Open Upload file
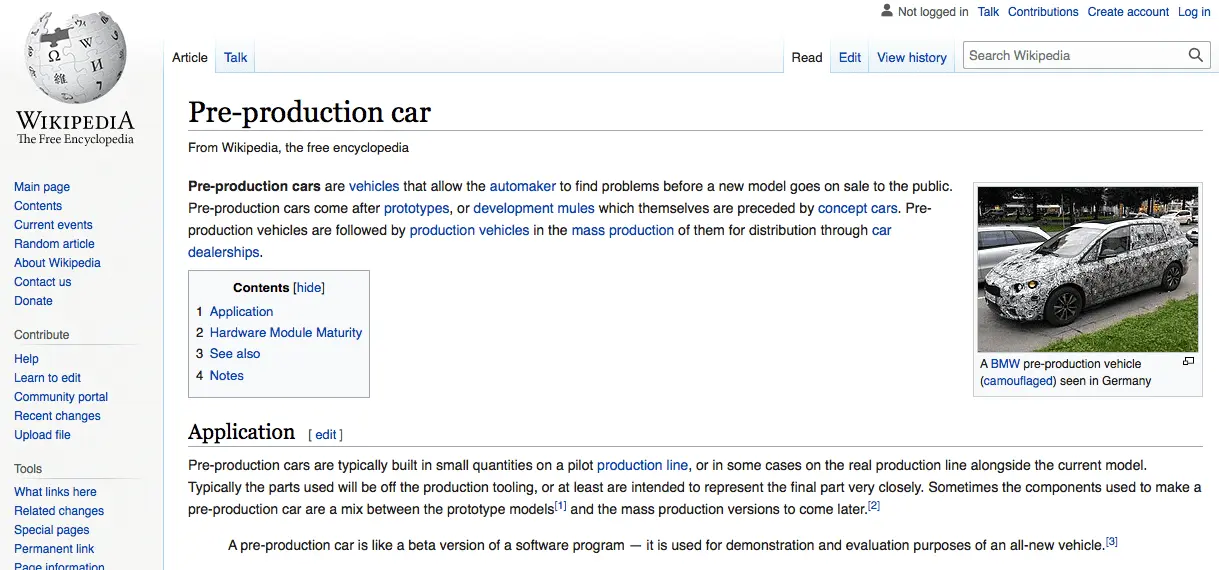The width and height of the screenshot is (1219, 570). point(42,435)
